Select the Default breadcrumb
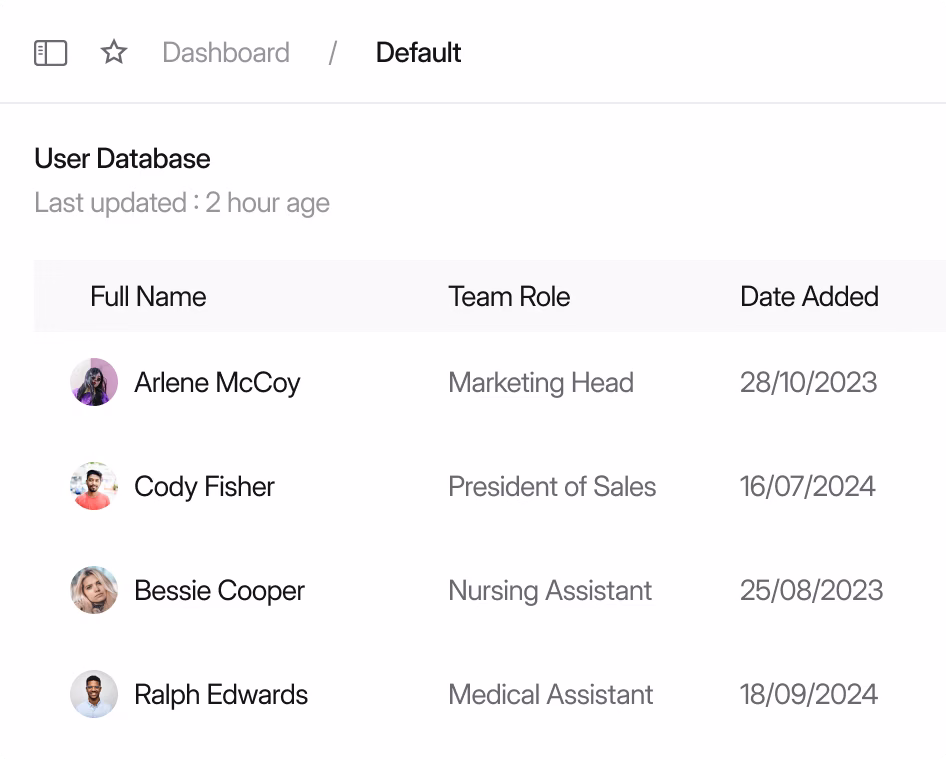 click(418, 53)
